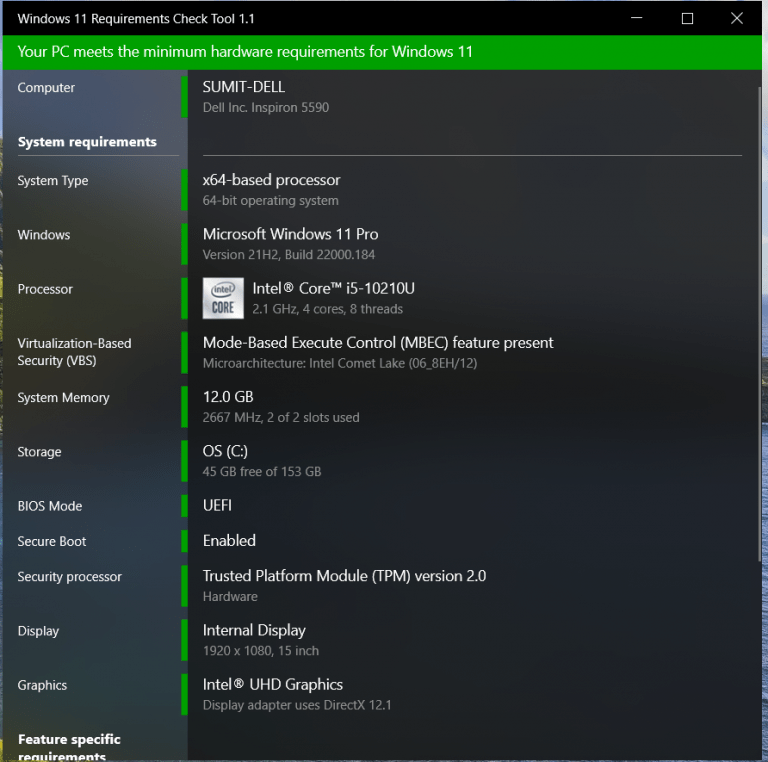The width and height of the screenshot is (768, 762).
Task: Click 'Microarchitecture: Intel Comet Lake' text
Action: pos(340,363)
